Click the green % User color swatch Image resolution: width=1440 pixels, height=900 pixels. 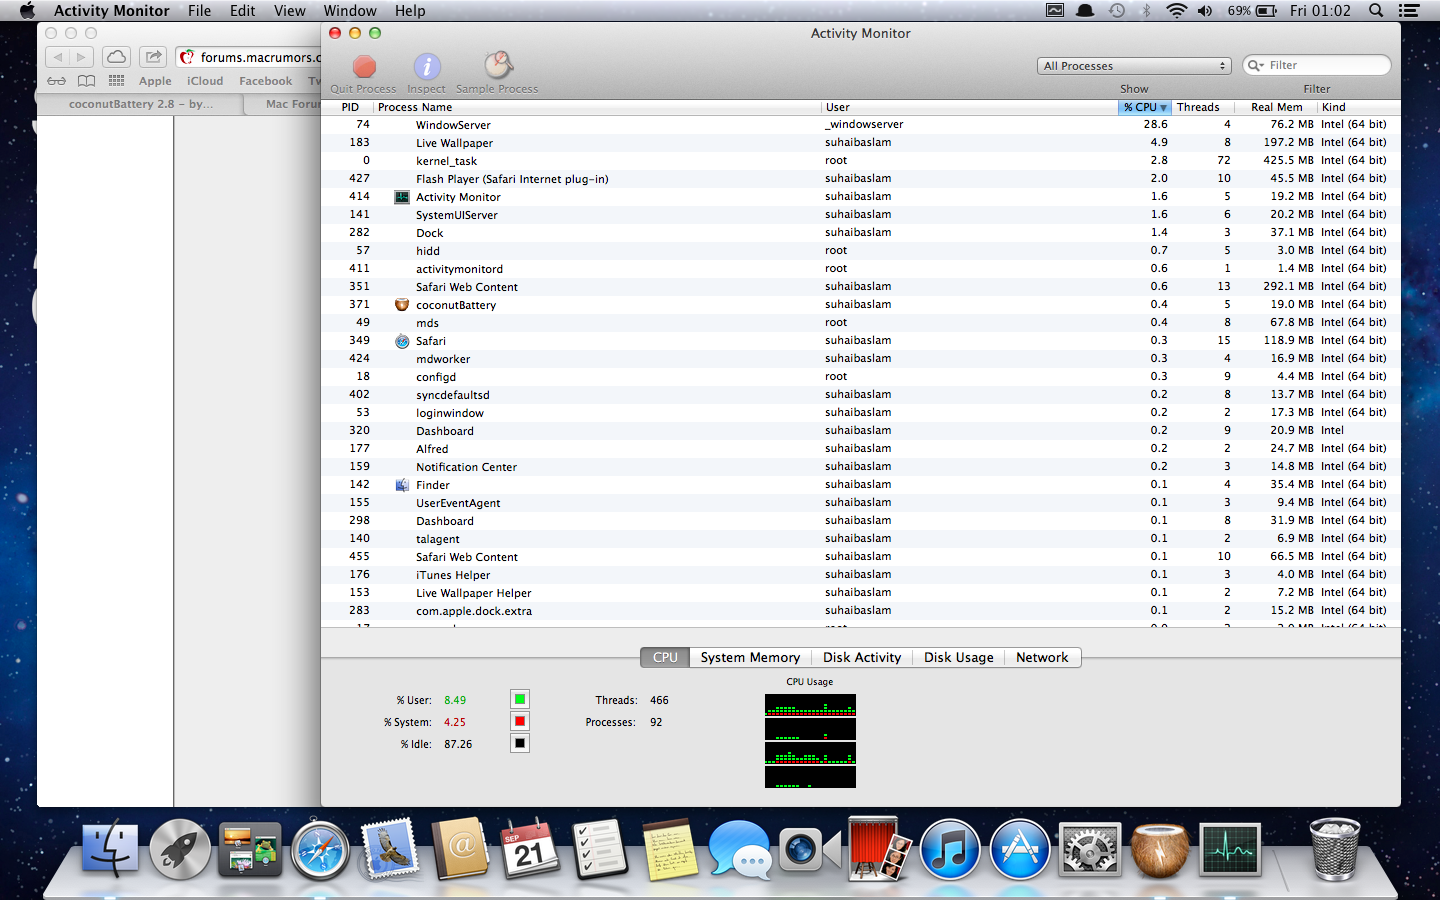pyautogui.click(x=519, y=699)
